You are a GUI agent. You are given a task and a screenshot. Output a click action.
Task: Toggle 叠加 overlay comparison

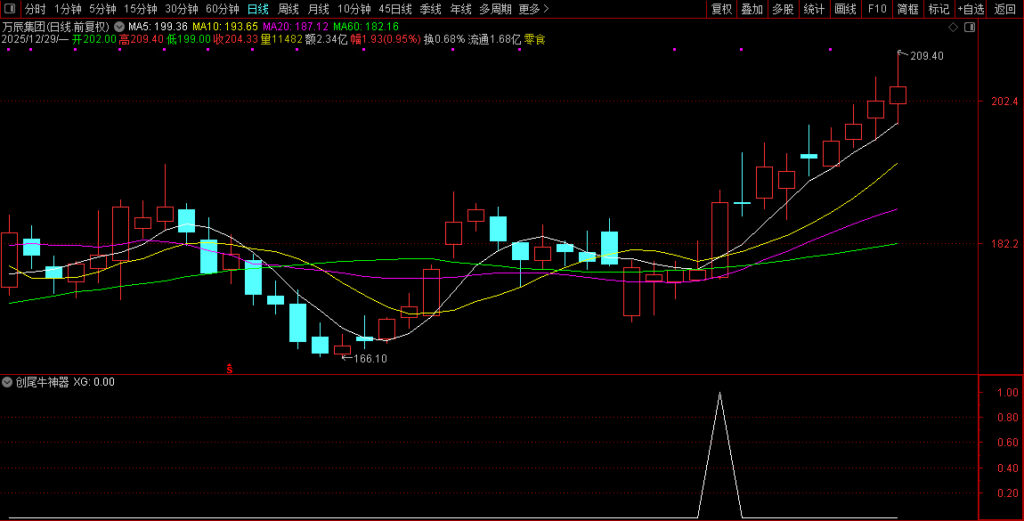tap(752, 9)
